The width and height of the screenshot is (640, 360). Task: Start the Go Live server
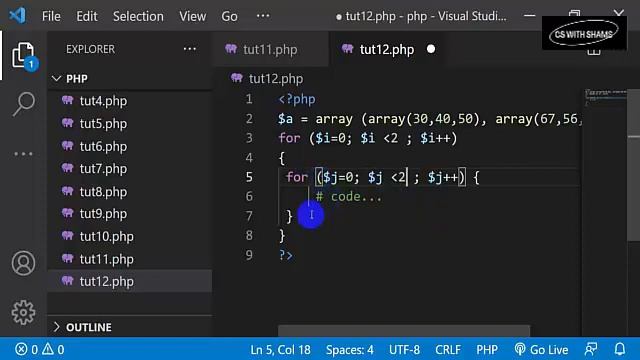click(x=541, y=350)
